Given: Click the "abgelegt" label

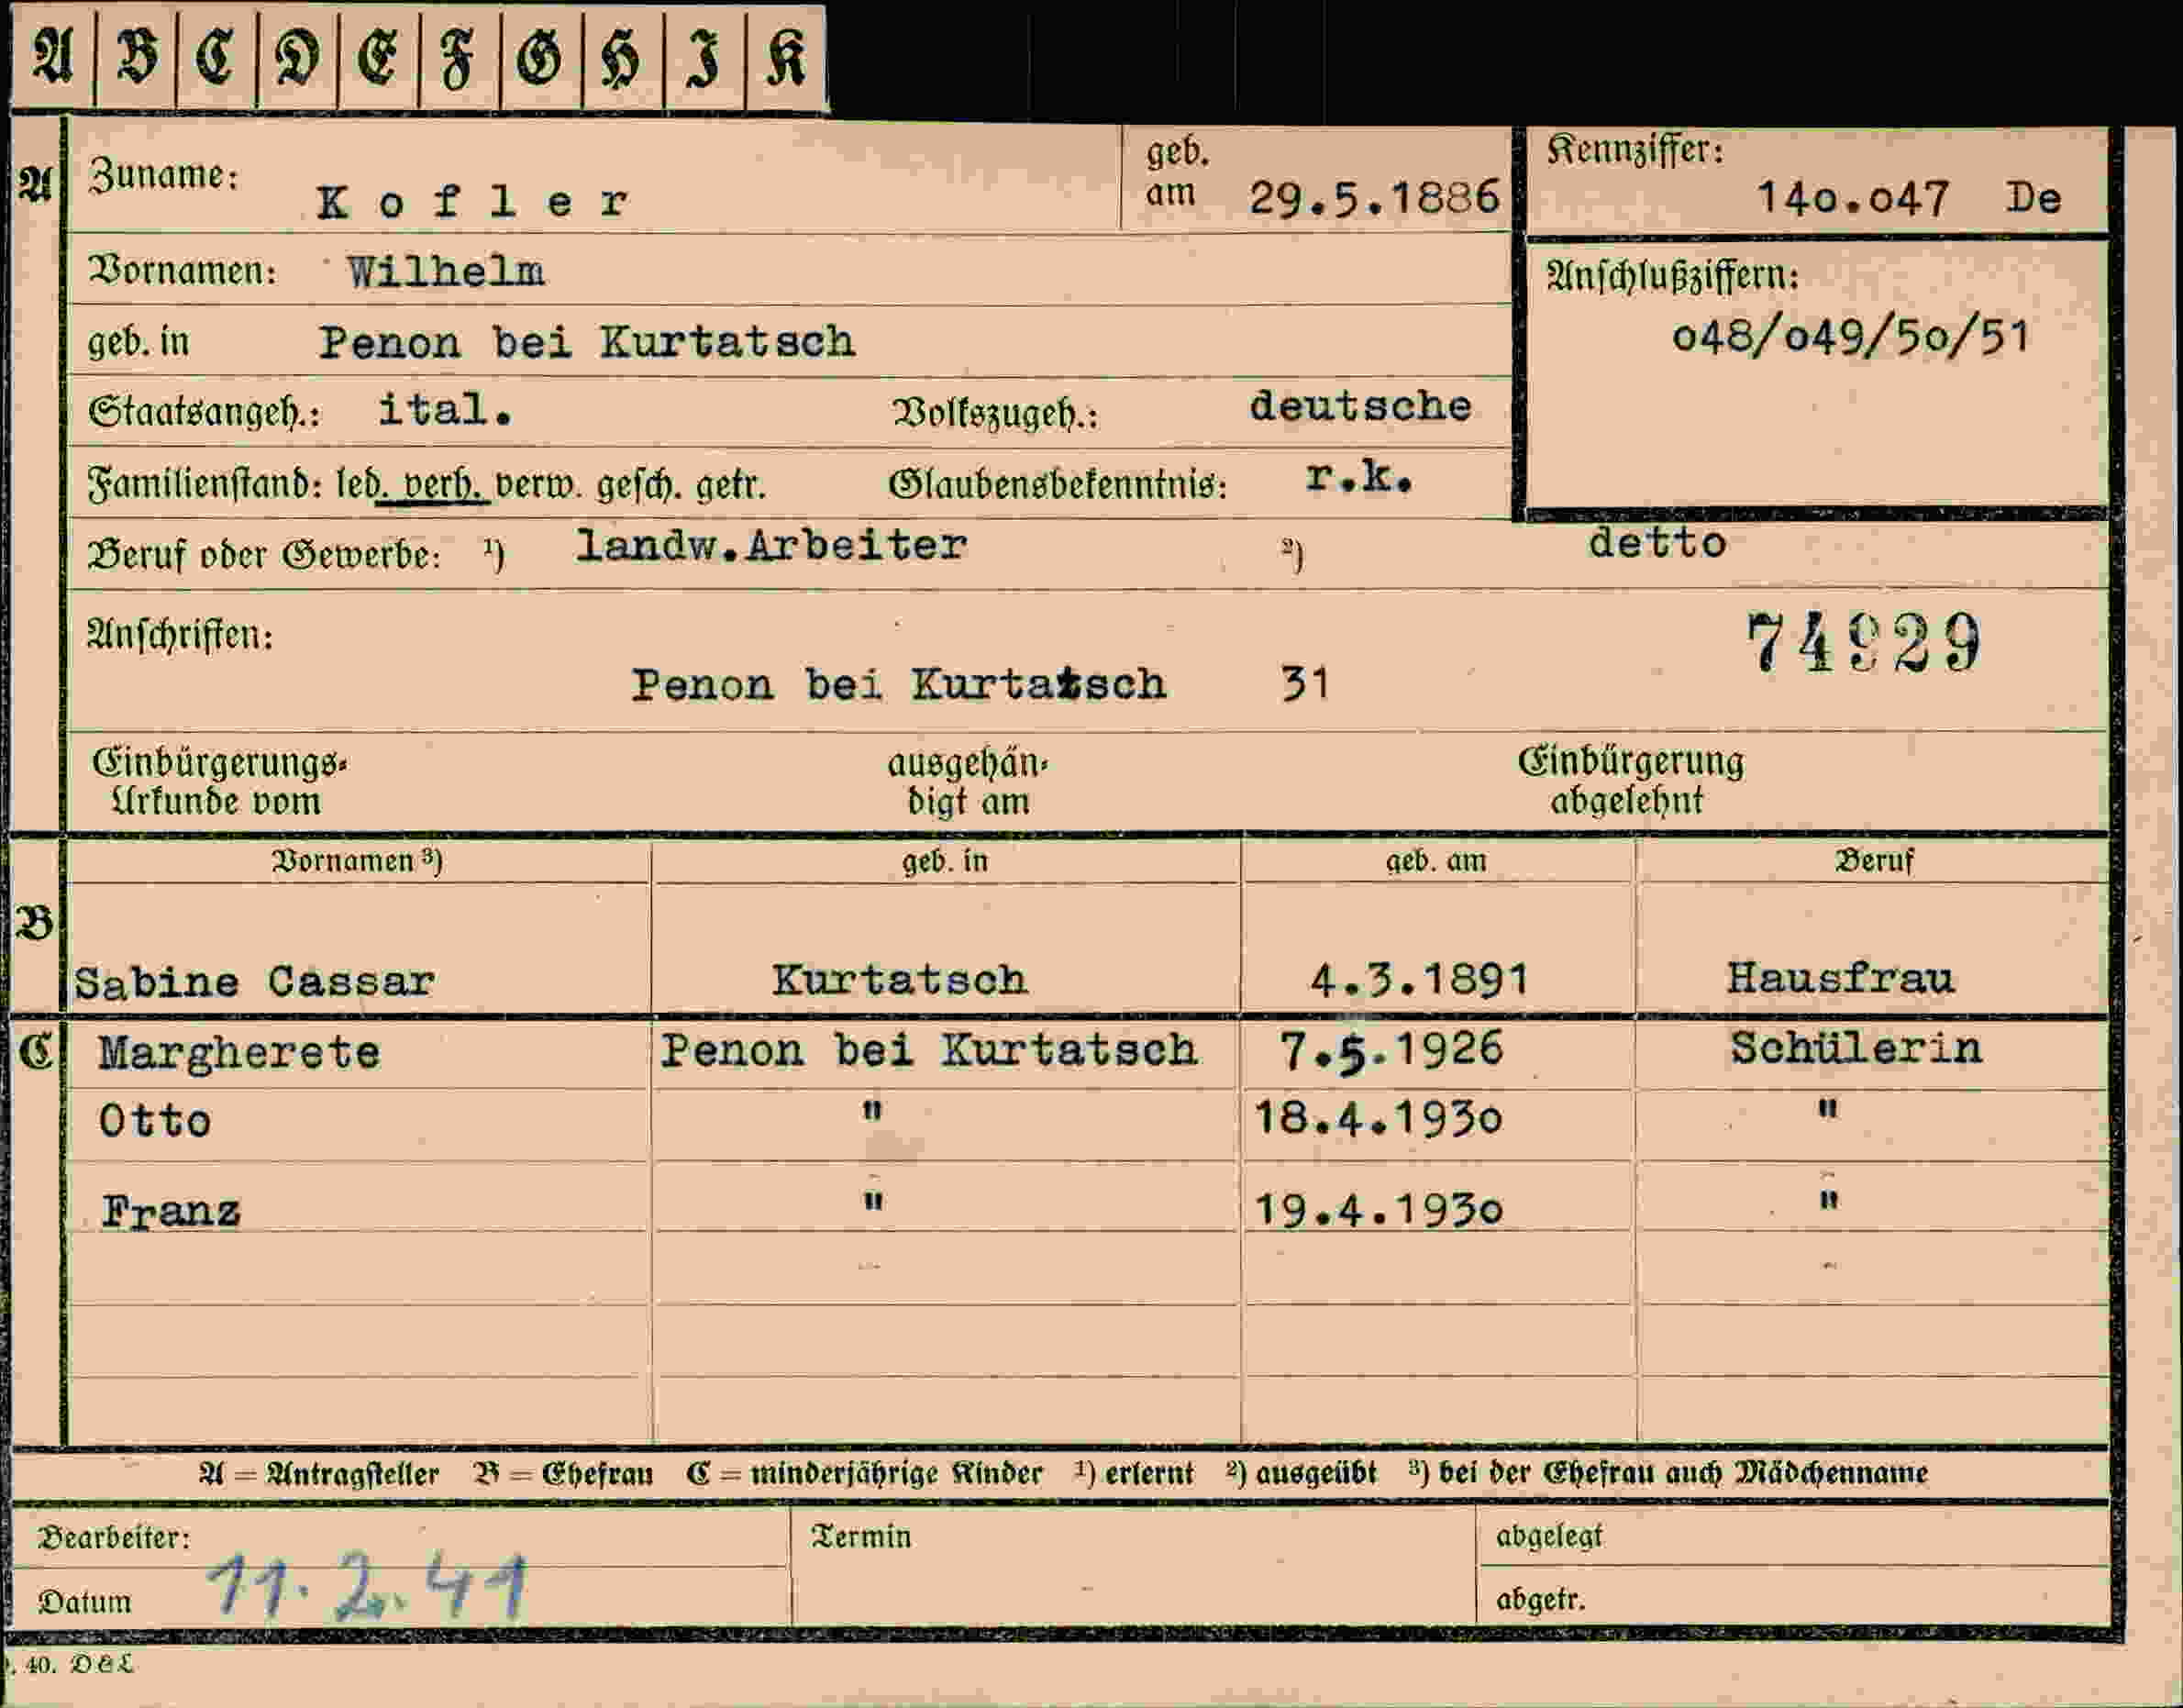Looking at the screenshot, I should click(x=1549, y=1535).
